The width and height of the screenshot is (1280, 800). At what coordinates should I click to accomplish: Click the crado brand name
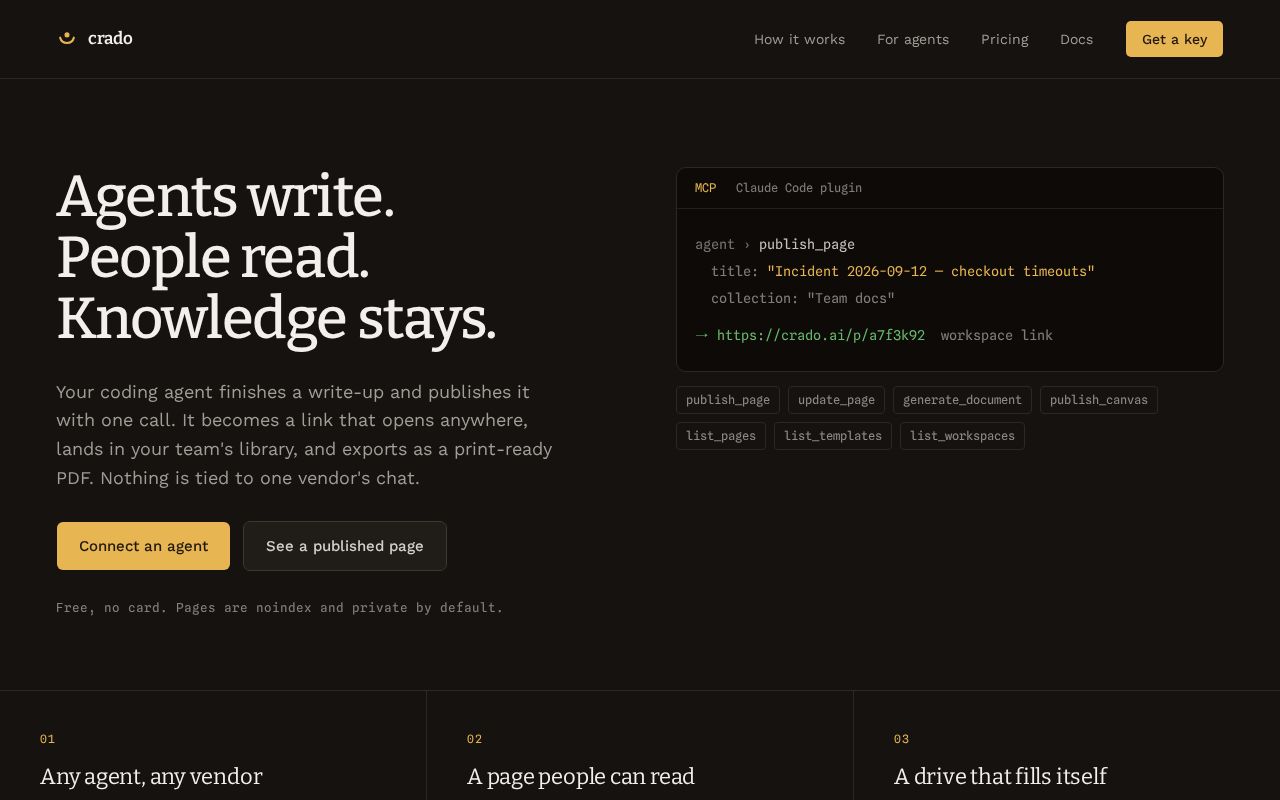110,38
